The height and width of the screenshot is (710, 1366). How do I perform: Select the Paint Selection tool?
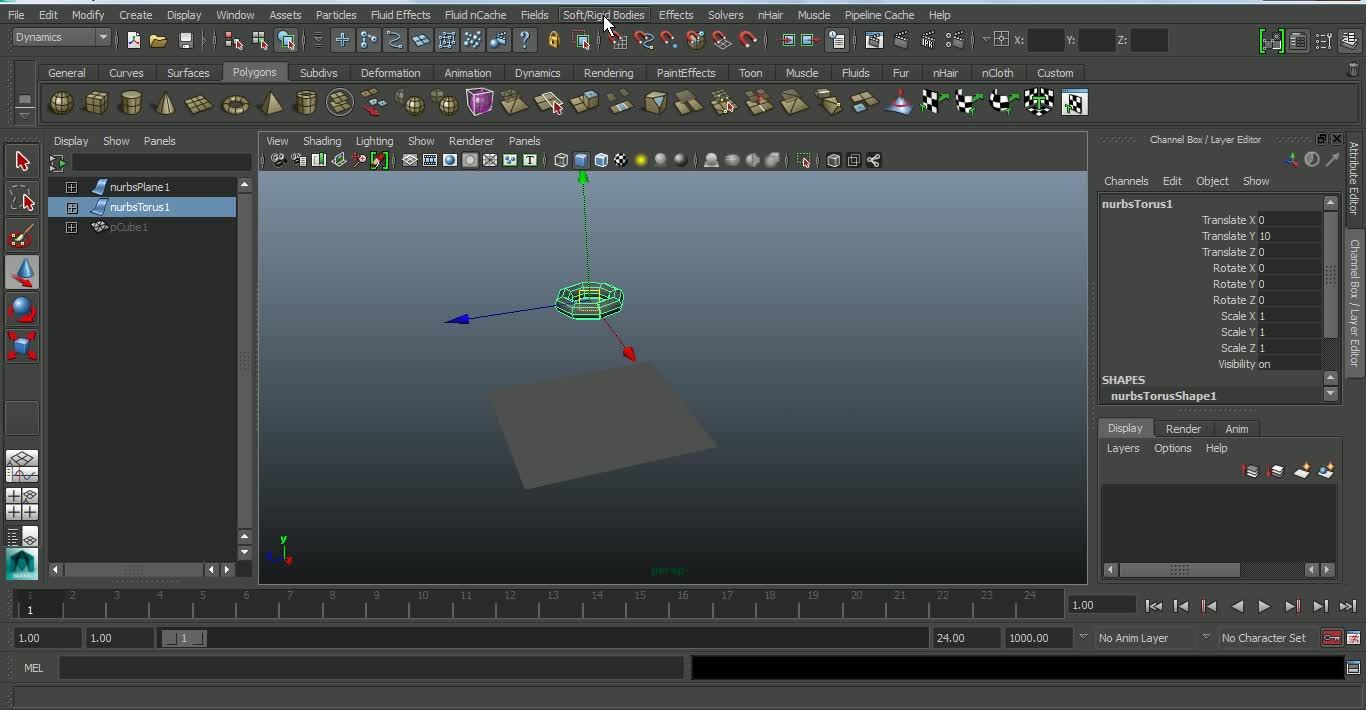click(22, 236)
